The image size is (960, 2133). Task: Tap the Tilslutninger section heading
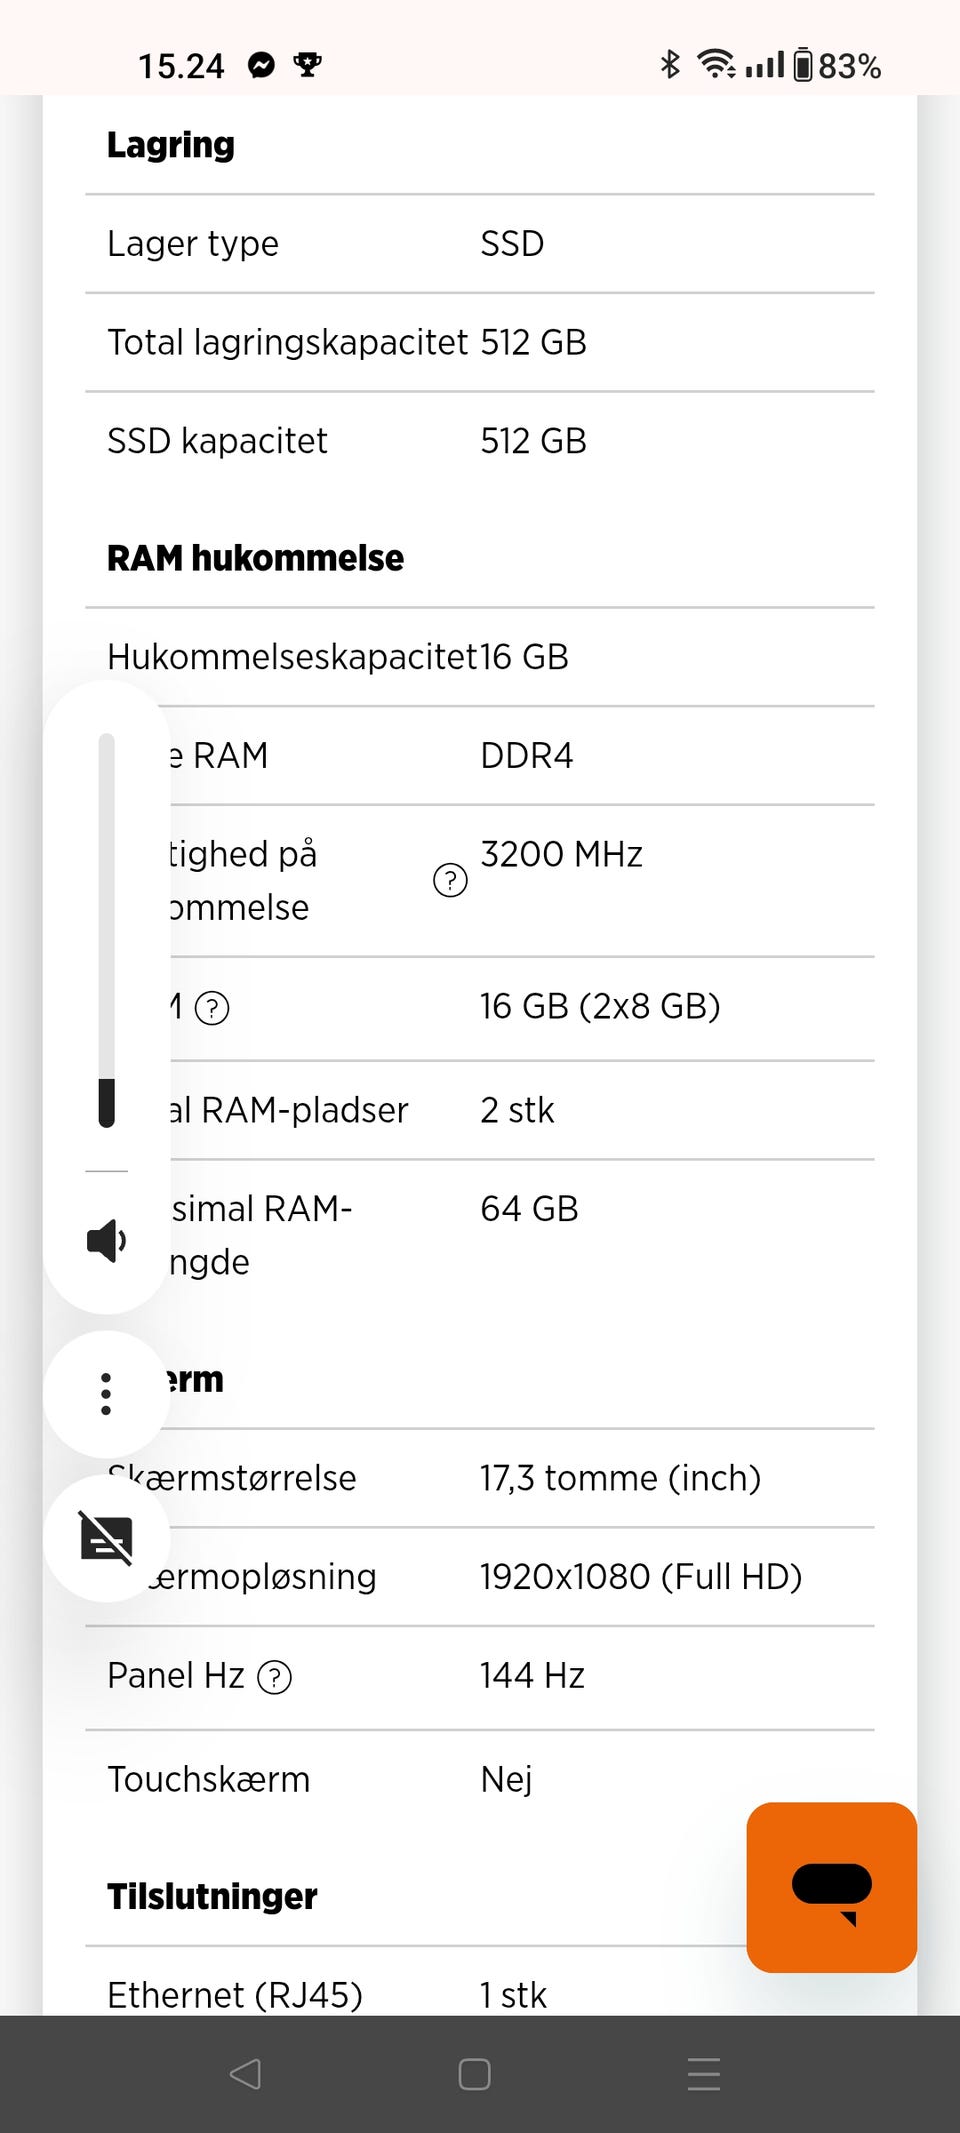click(x=212, y=1896)
